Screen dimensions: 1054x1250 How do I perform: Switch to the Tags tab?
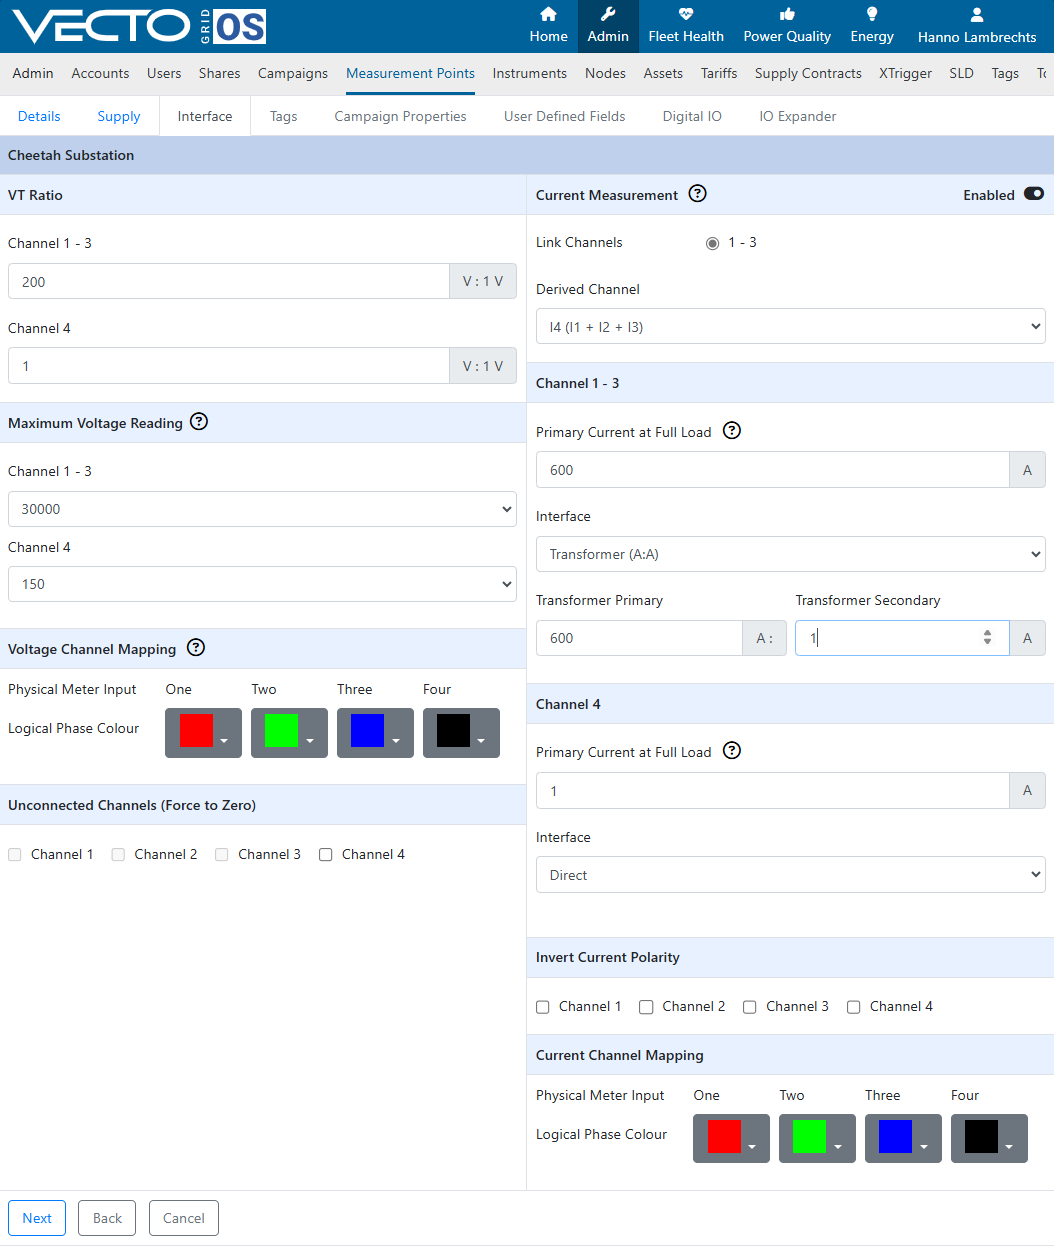point(284,116)
